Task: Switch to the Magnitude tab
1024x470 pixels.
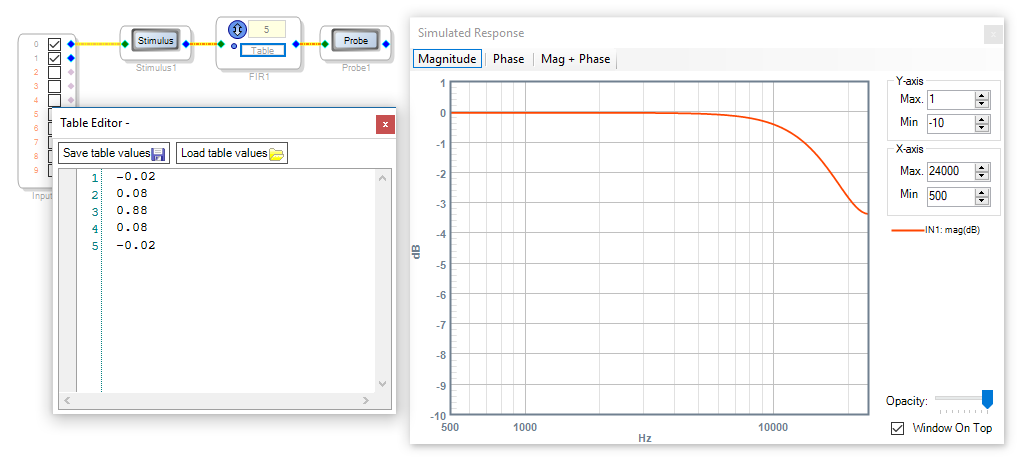Action: pyautogui.click(x=447, y=59)
